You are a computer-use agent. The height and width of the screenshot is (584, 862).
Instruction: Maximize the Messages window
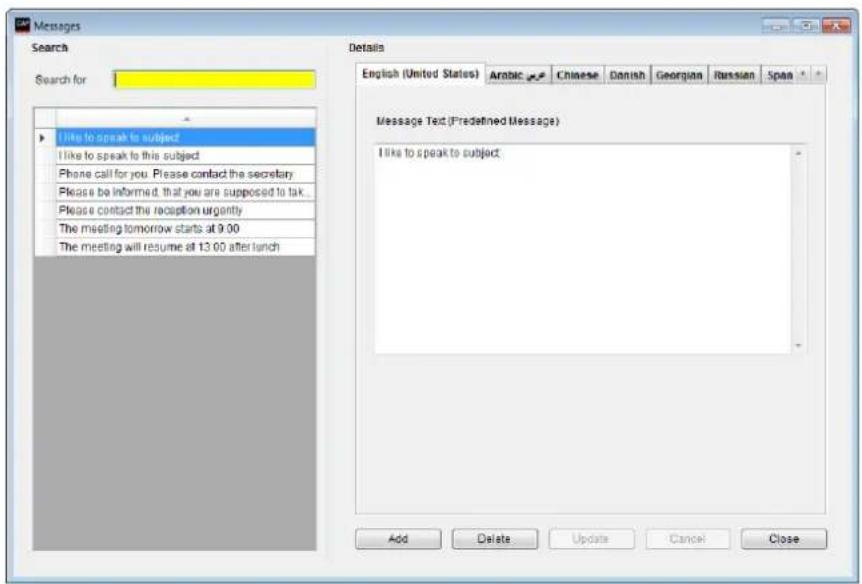pyautogui.click(x=806, y=26)
